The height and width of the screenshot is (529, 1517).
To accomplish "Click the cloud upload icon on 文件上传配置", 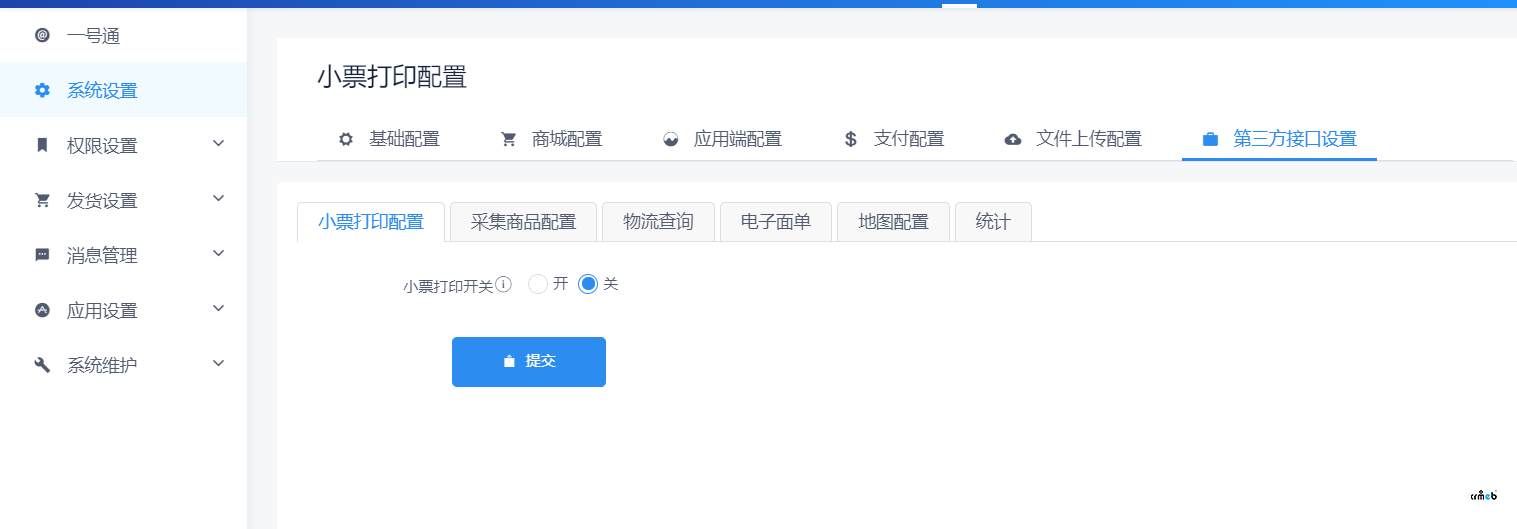I will tap(1013, 139).
